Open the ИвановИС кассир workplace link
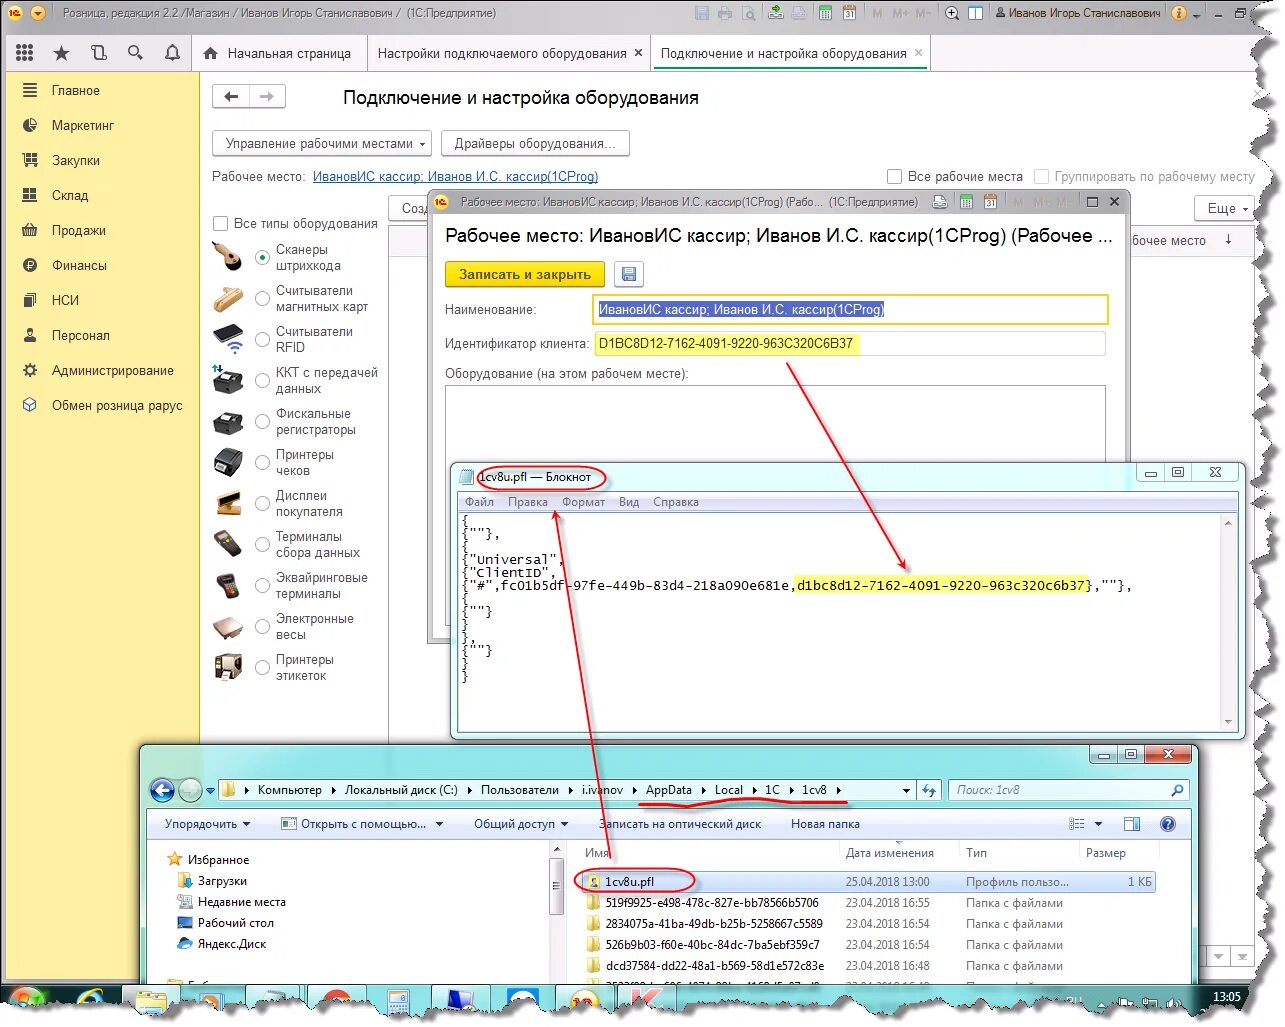This screenshot has width=1285, height=1027. [x=455, y=176]
